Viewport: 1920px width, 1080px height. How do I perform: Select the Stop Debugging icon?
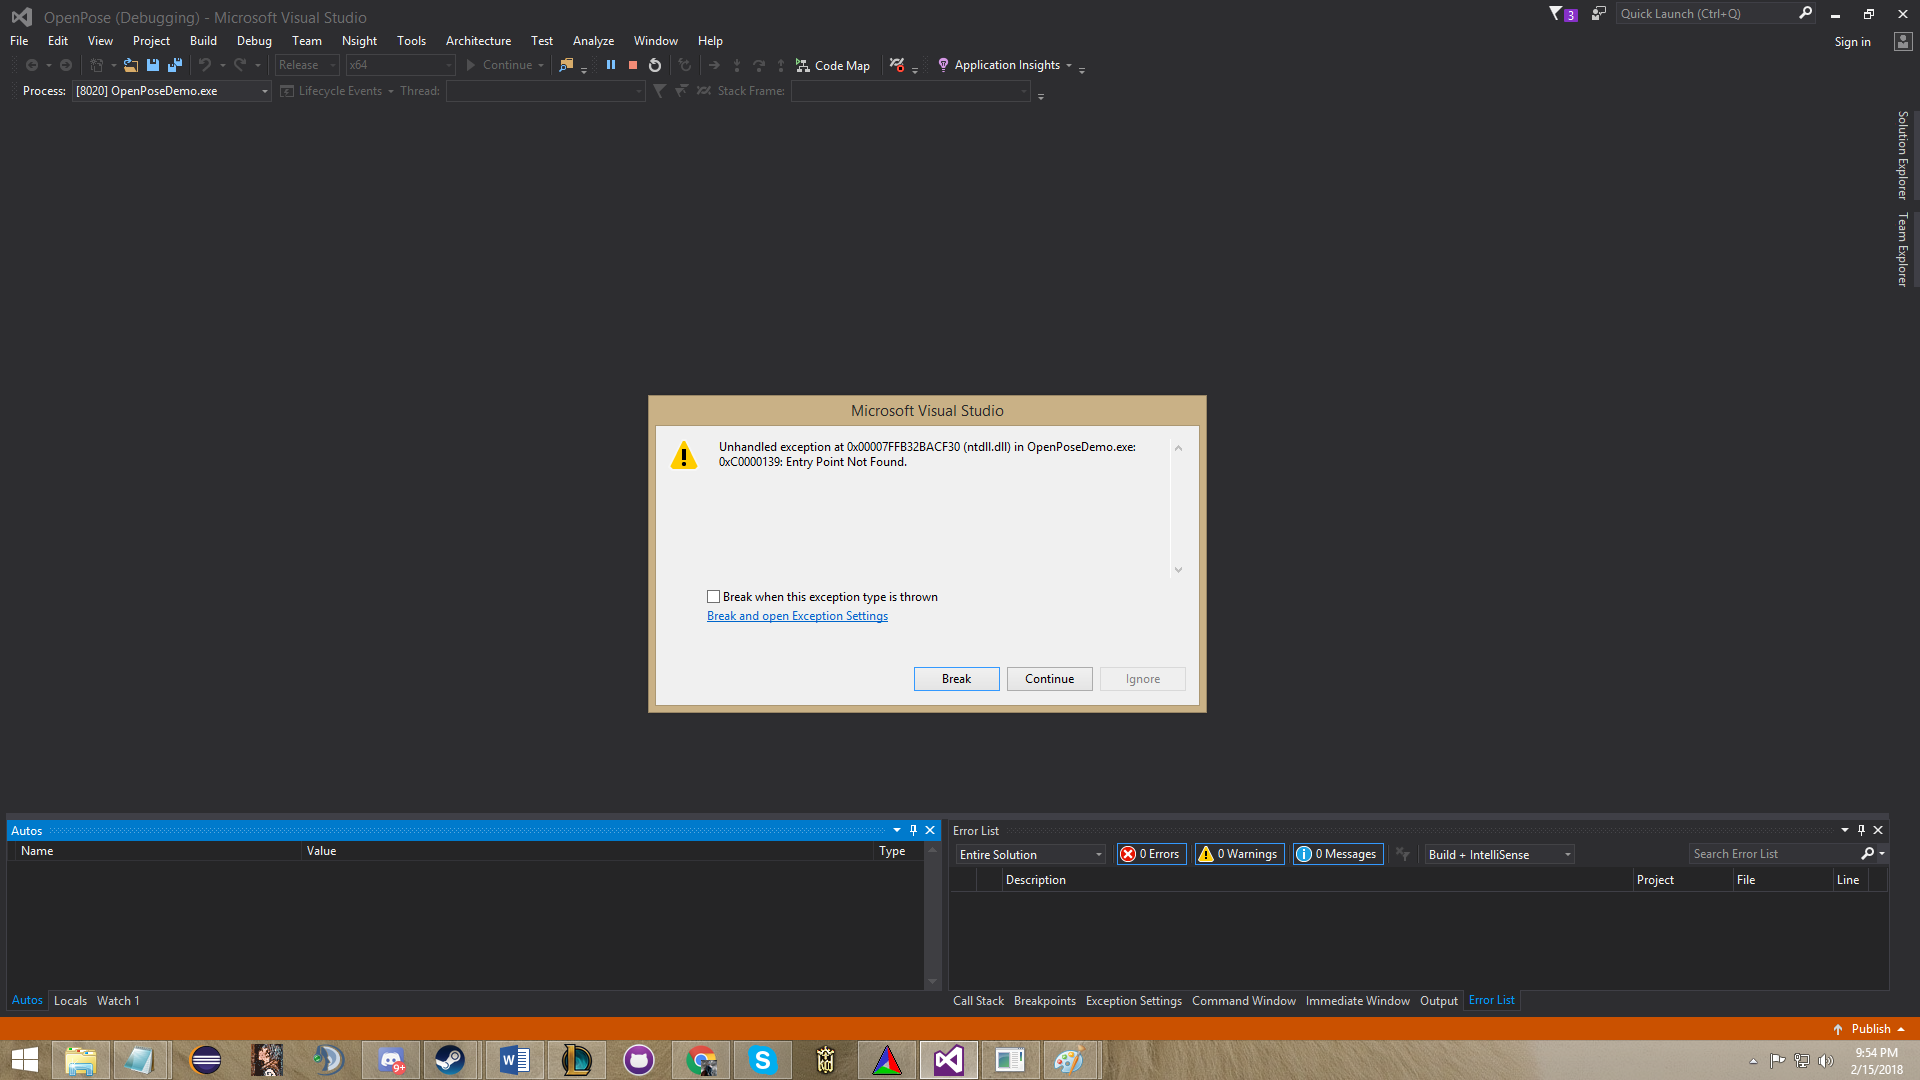(632, 64)
